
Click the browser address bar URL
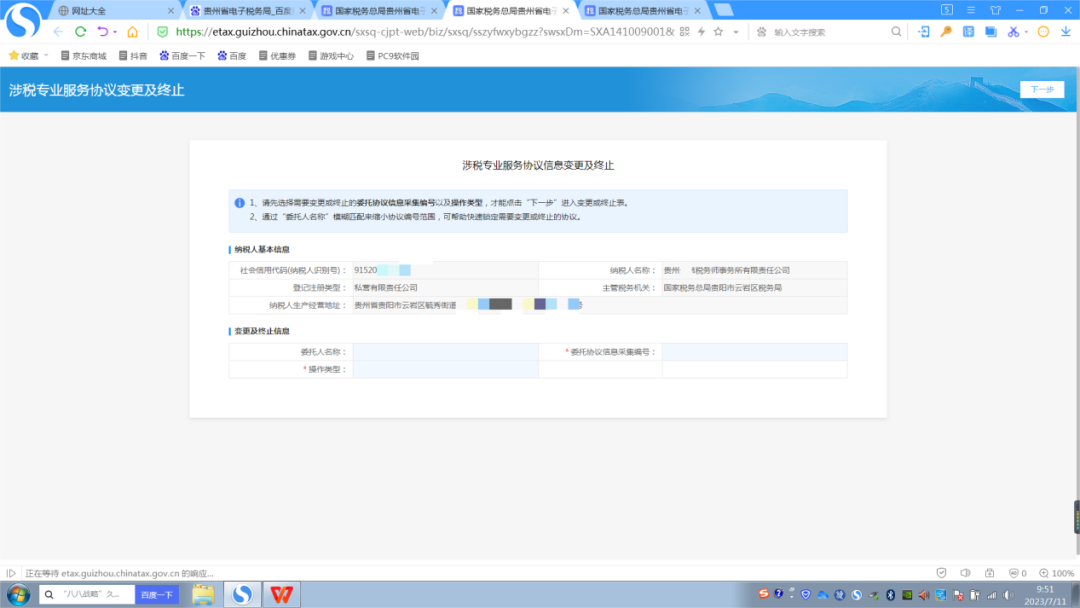pyautogui.click(x=425, y=32)
